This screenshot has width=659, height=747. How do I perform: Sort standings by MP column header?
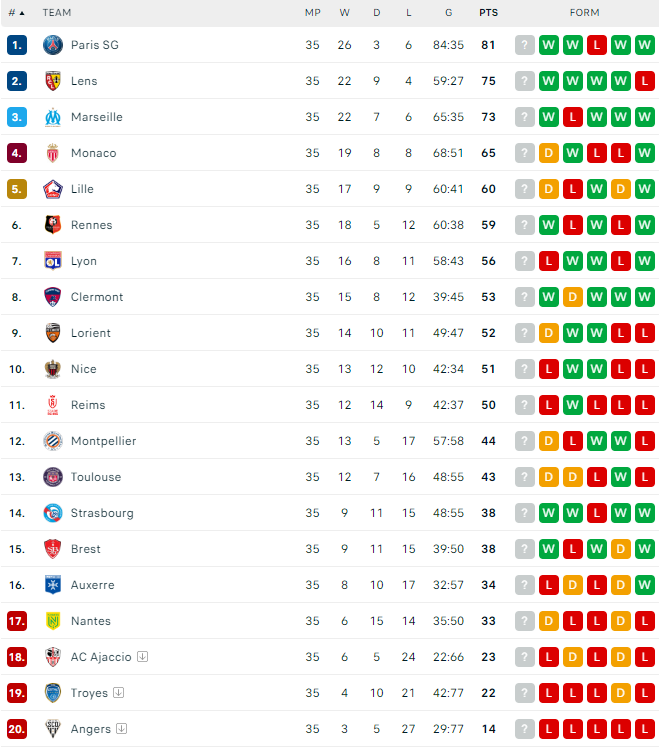point(312,13)
